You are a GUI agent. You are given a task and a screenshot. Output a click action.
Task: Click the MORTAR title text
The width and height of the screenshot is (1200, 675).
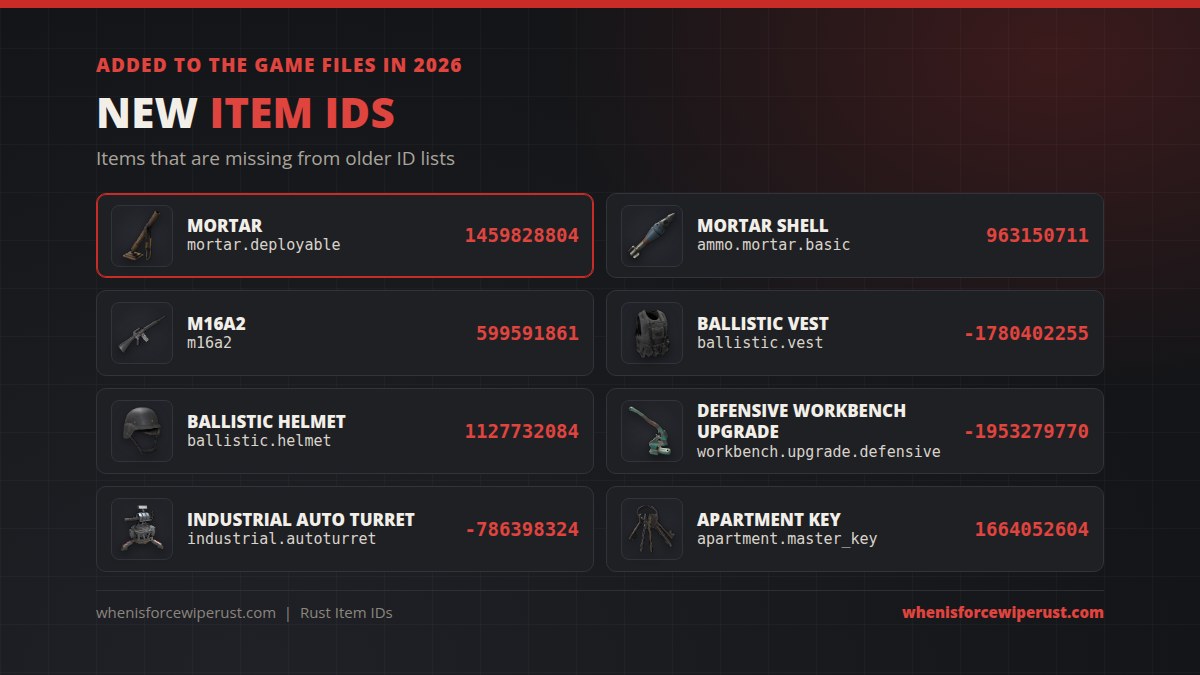click(225, 226)
